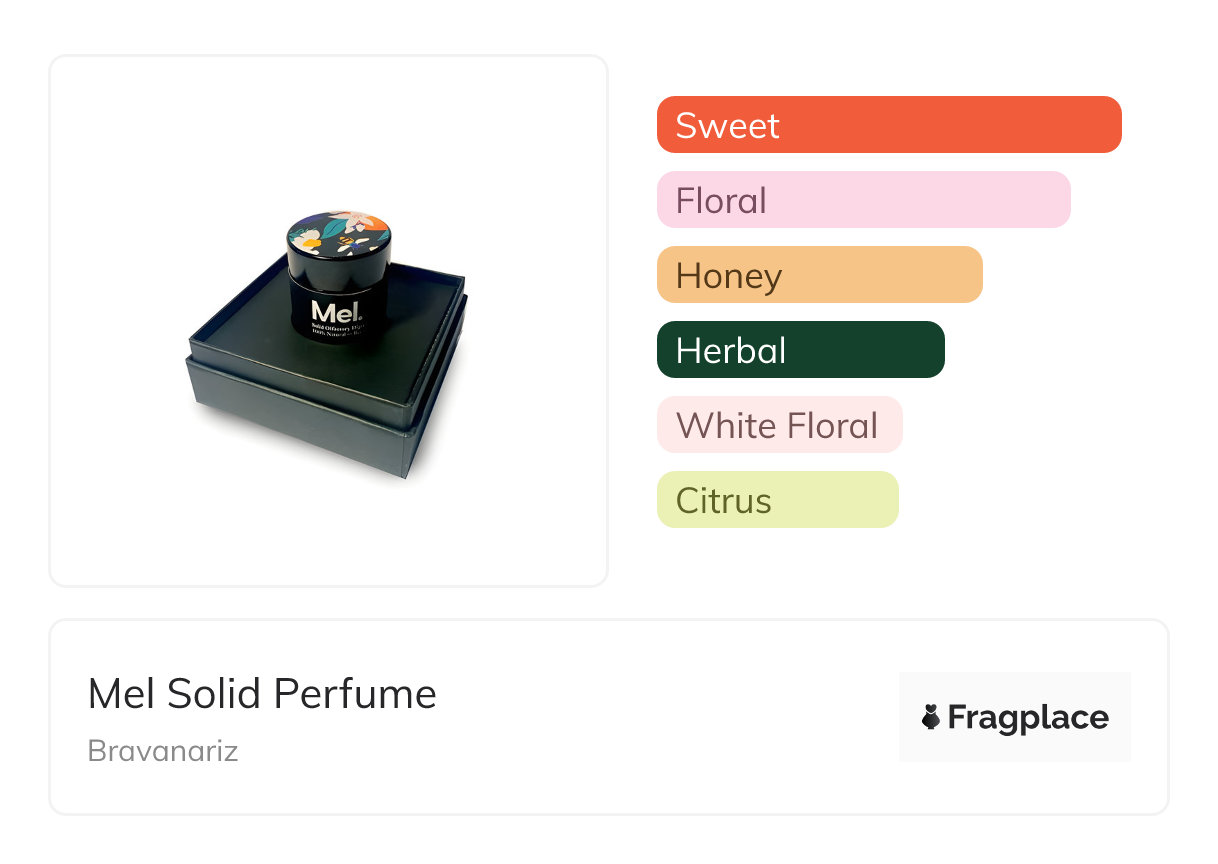Click the floral-patterned jar lid
The width and height of the screenshot is (1218, 864).
click(x=339, y=234)
